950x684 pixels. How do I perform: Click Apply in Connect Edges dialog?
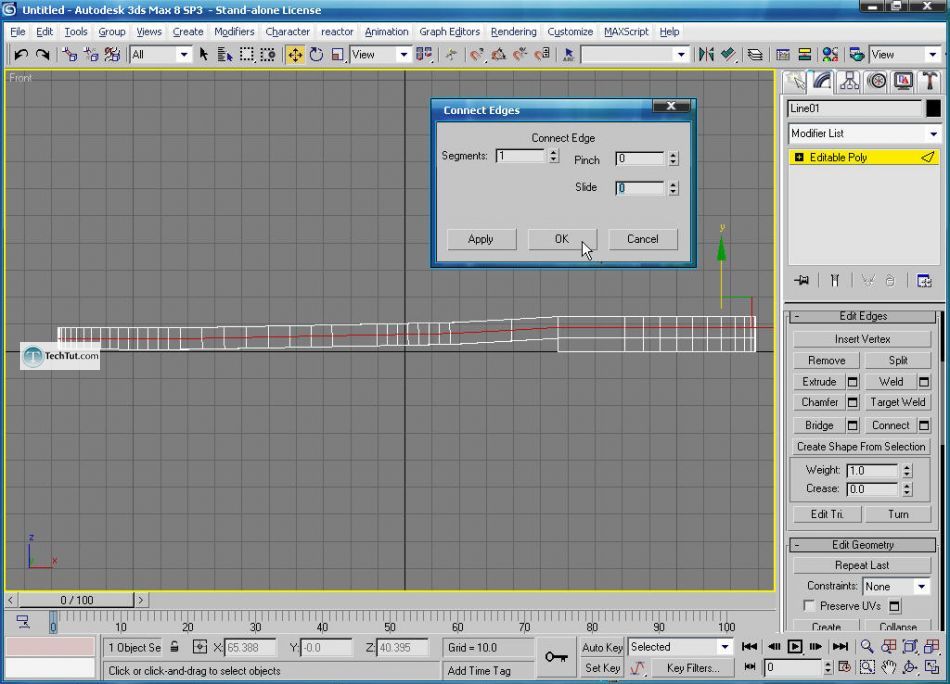click(x=481, y=239)
